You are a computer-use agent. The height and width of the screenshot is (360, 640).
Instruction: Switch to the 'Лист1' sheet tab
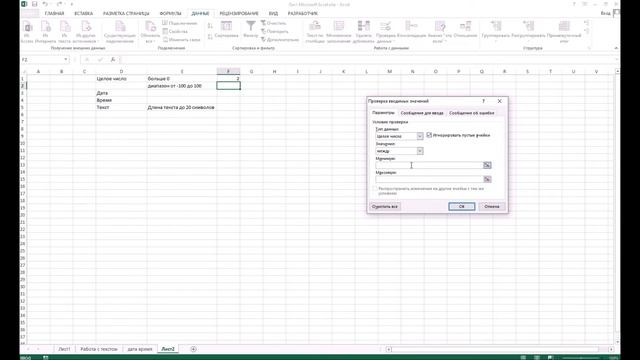pos(64,349)
